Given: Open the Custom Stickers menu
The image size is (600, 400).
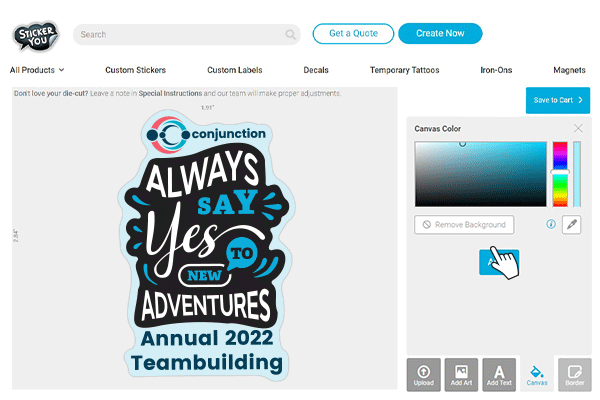Looking at the screenshot, I should [x=135, y=70].
